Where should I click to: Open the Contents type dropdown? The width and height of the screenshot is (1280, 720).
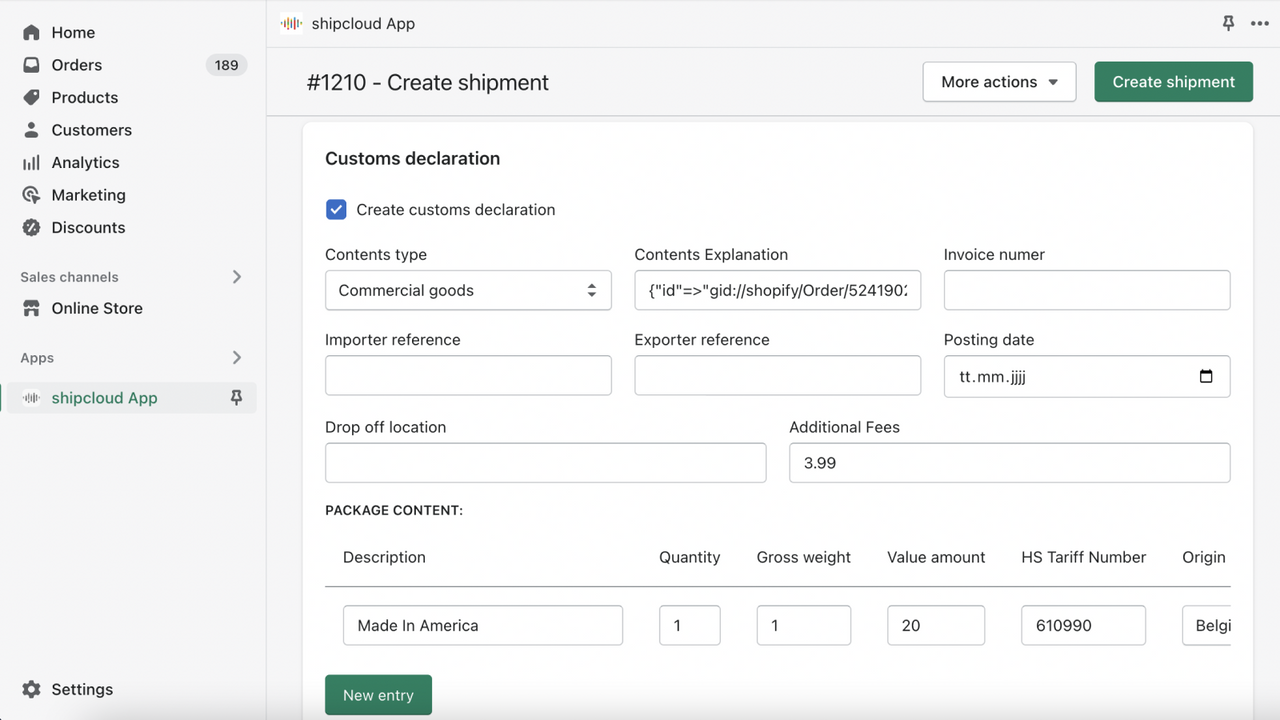click(x=468, y=290)
